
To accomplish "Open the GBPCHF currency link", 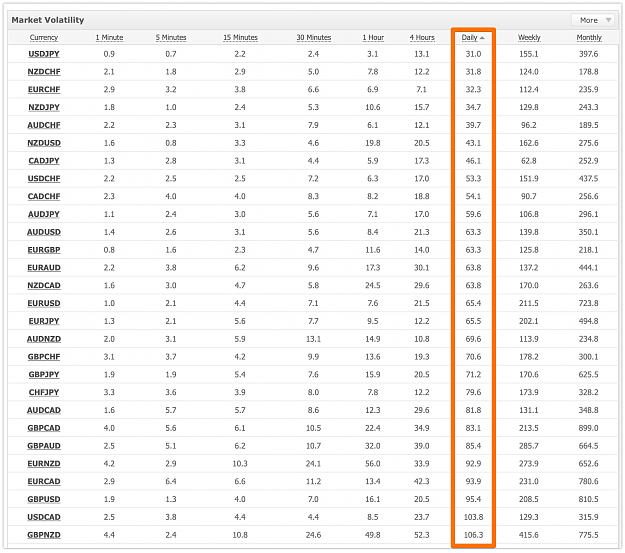I will click(x=44, y=357).
